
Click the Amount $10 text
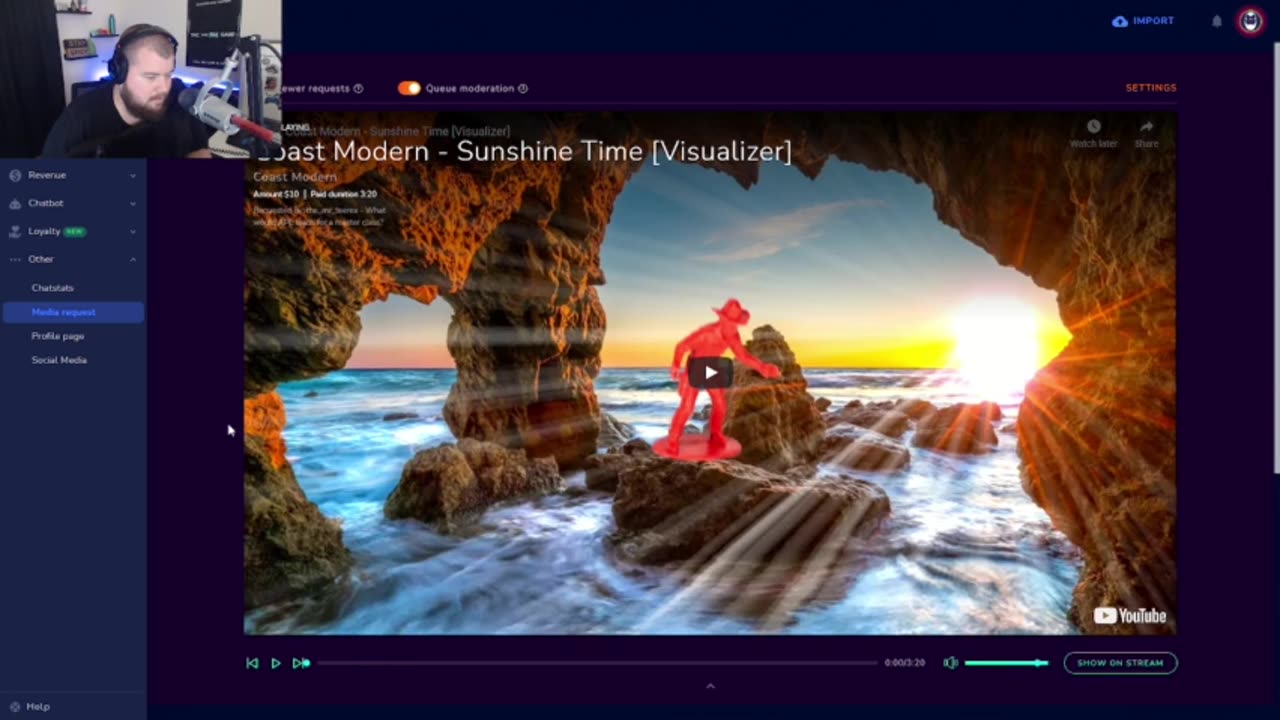point(276,194)
